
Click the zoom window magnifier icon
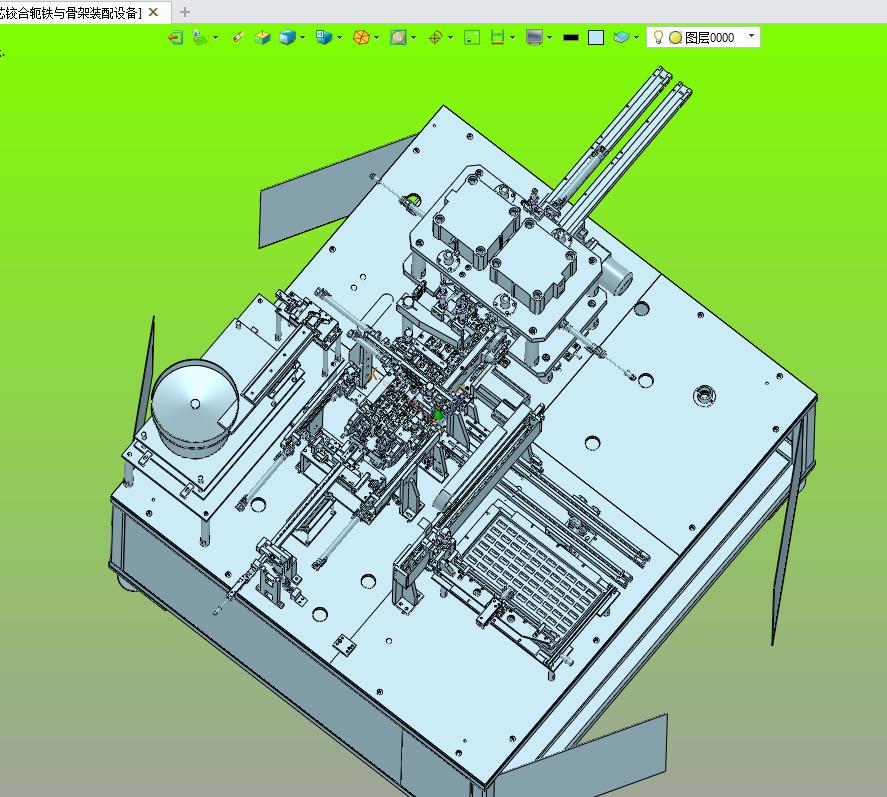tap(398, 37)
